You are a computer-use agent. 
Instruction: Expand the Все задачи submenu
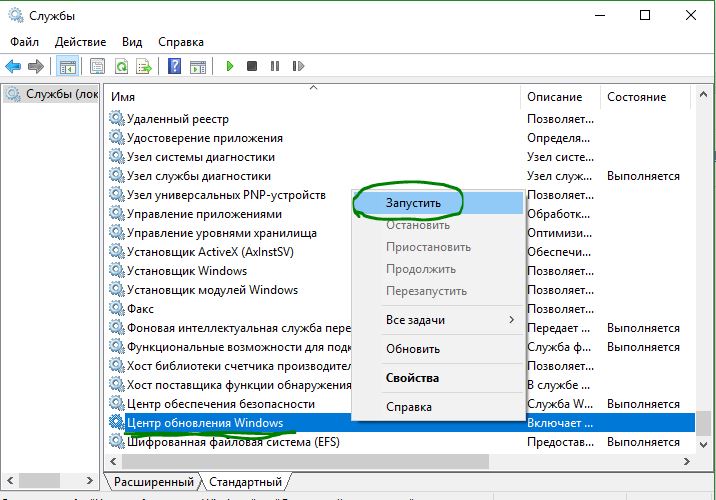coord(438,320)
